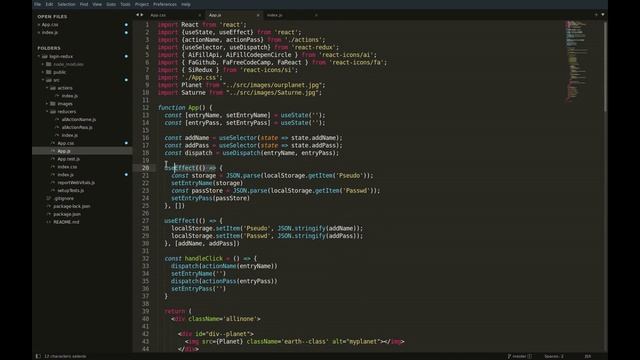Image resolution: width=640 pixels, height=360 pixels.
Task: Change syntax via JSX status label
Action: click(587, 356)
